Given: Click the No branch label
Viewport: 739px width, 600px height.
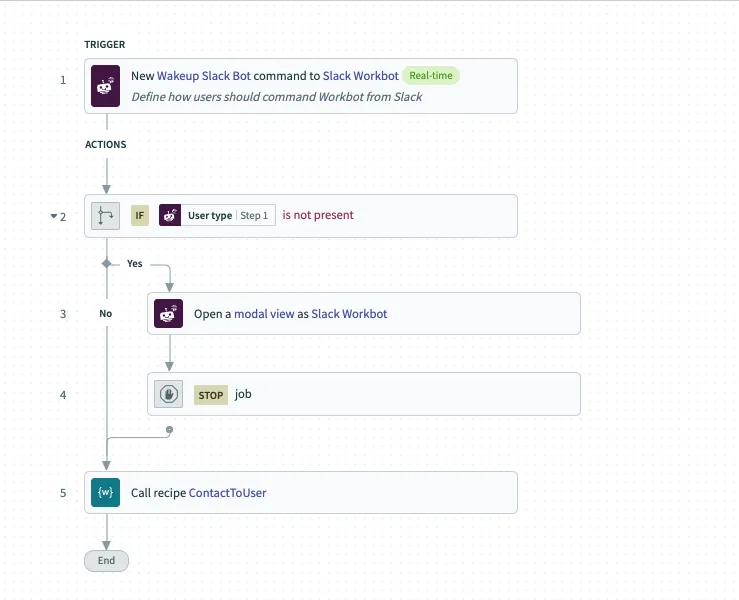Looking at the screenshot, I should (106, 313).
